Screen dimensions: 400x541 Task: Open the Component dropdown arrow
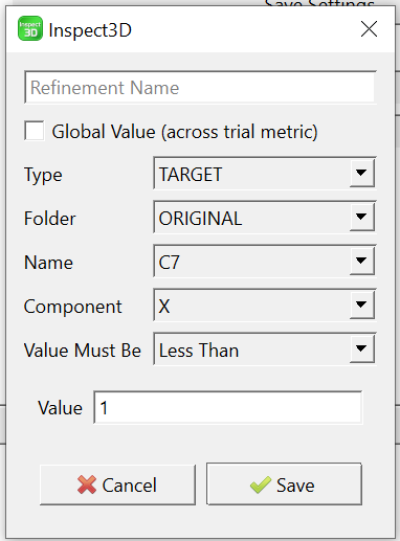pos(361,304)
